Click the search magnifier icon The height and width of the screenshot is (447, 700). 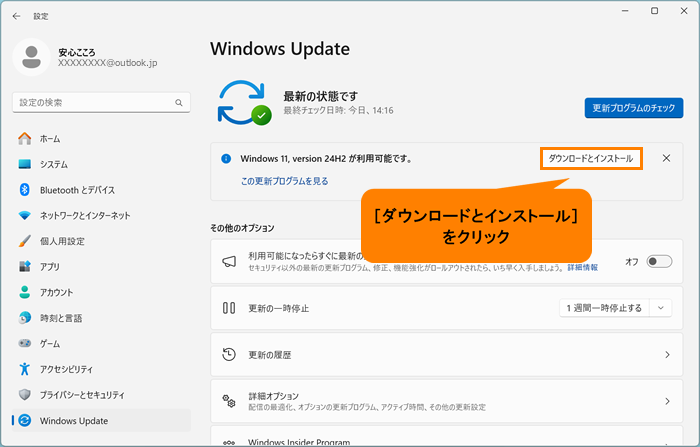coord(180,103)
